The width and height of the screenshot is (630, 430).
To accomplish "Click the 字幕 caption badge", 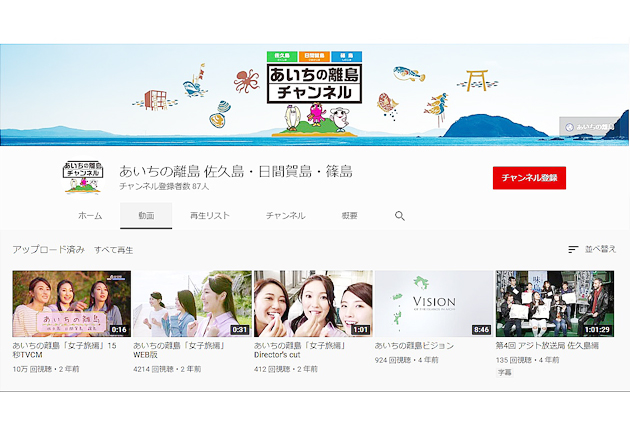I will pyautogui.click(x=505, y=373).
